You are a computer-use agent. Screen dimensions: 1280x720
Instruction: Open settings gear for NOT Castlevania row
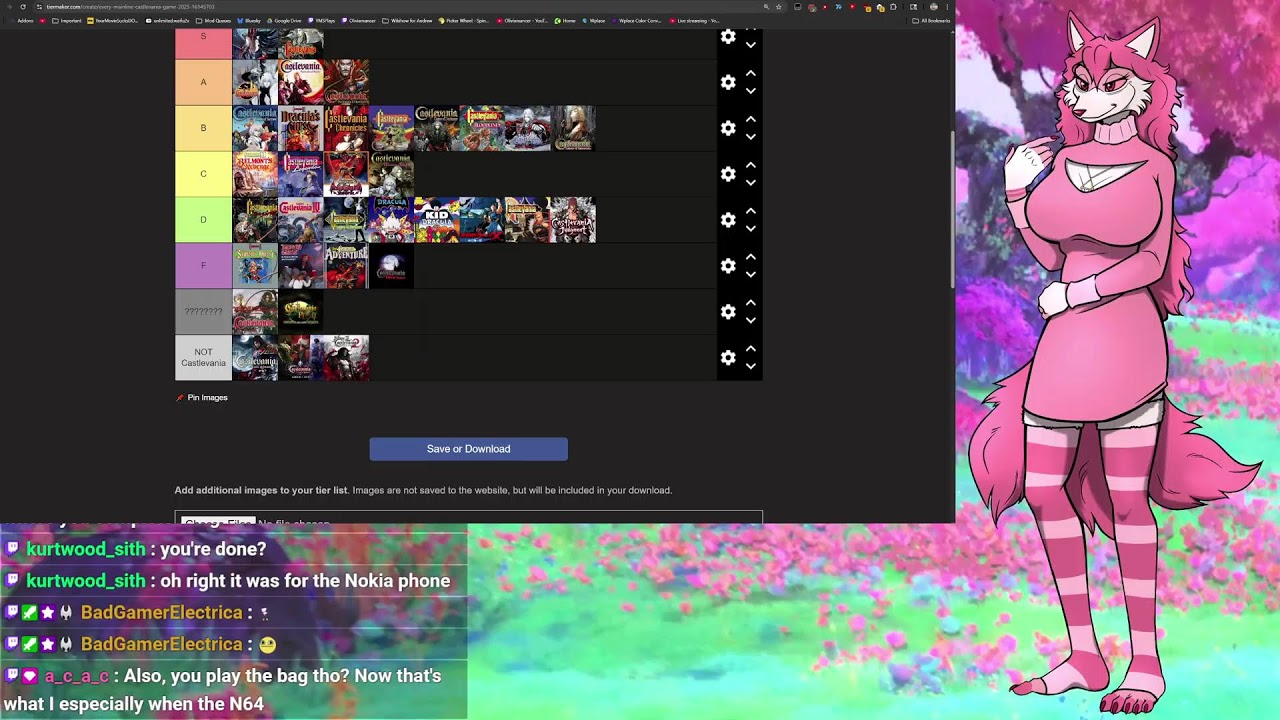point(728,357)
